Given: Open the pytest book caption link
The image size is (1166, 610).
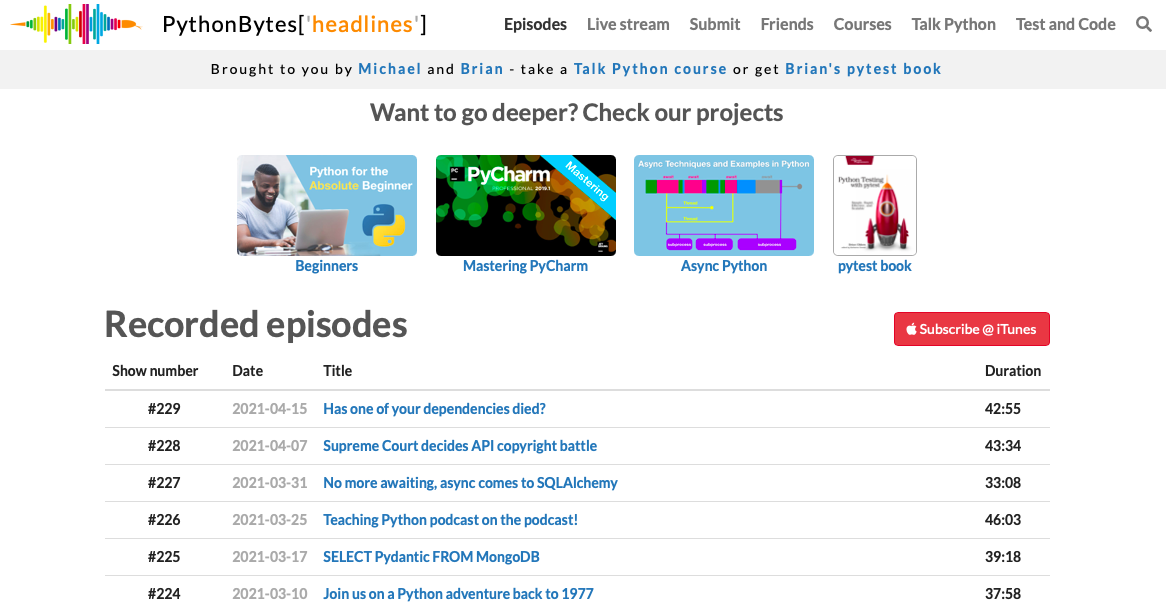Looking at the screenshot, I should pyautogui.click(x=874, y=266).
